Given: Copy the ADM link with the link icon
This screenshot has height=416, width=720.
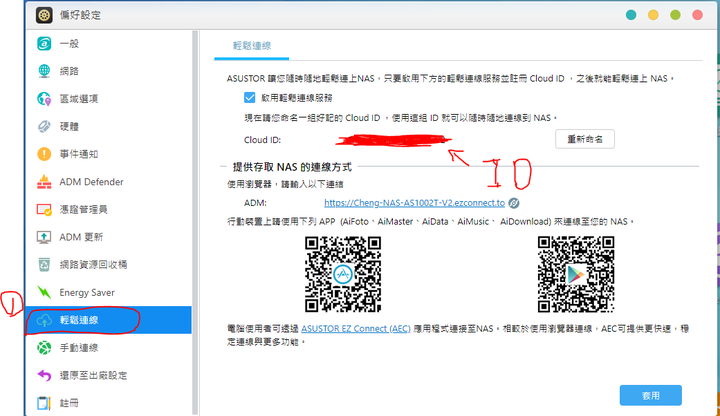Looking at the screenshot, I should click(514, 203).
